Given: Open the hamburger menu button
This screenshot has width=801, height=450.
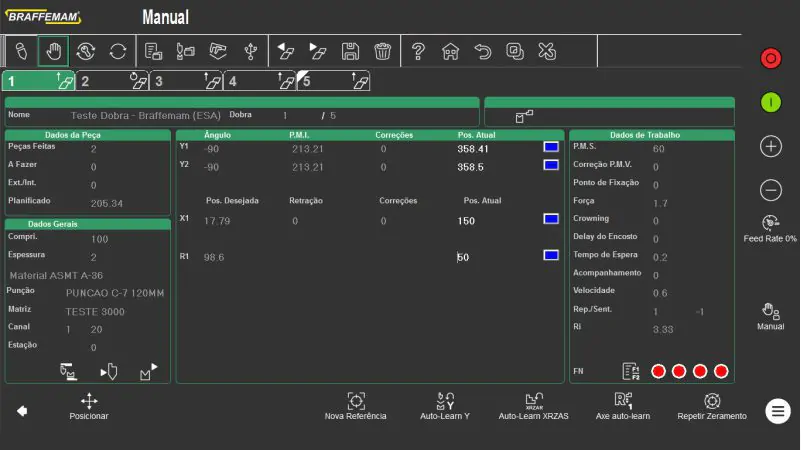Looking at the screenshot, I should pyautogui.click(x=778, y=411).
